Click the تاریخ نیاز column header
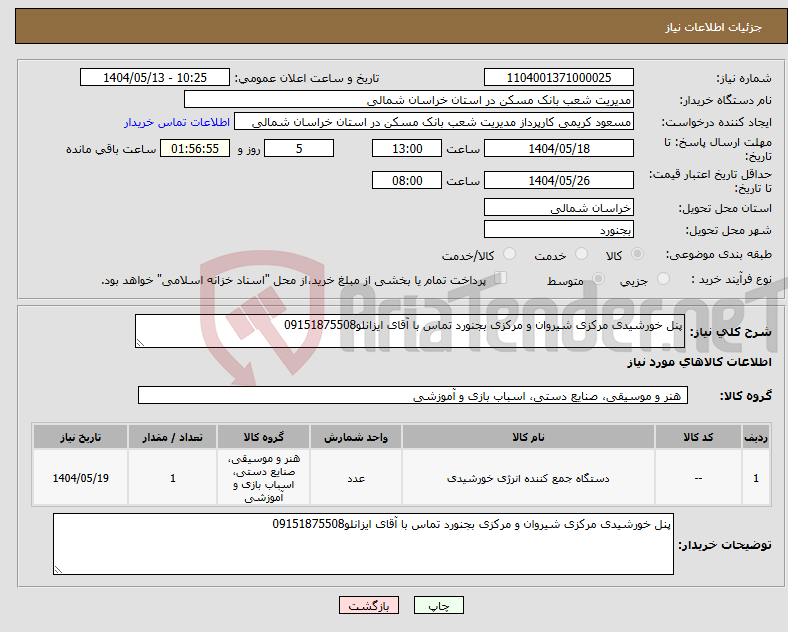788x632 pixels. tap(80, 437)
